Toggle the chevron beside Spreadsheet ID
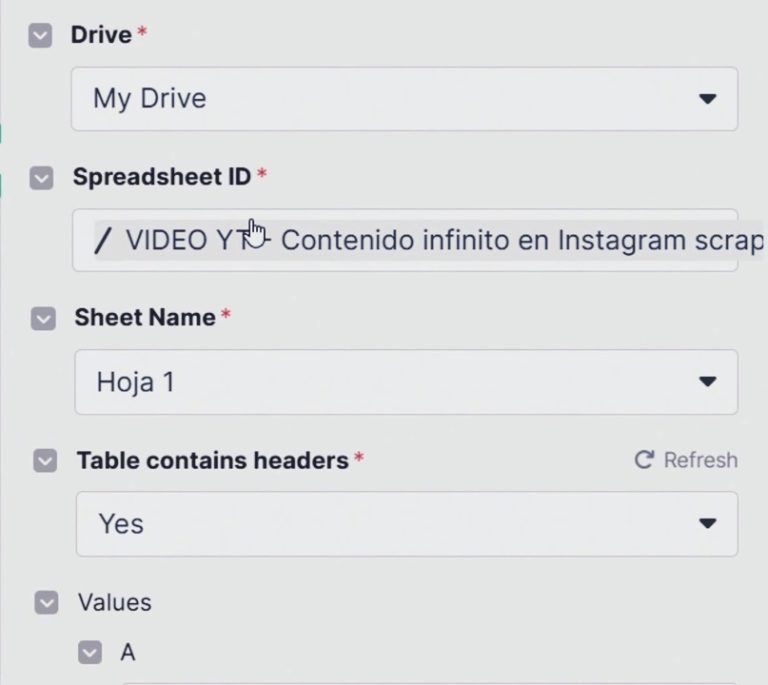This screenshot has width=768, height=685. click(x=41, y=179)
